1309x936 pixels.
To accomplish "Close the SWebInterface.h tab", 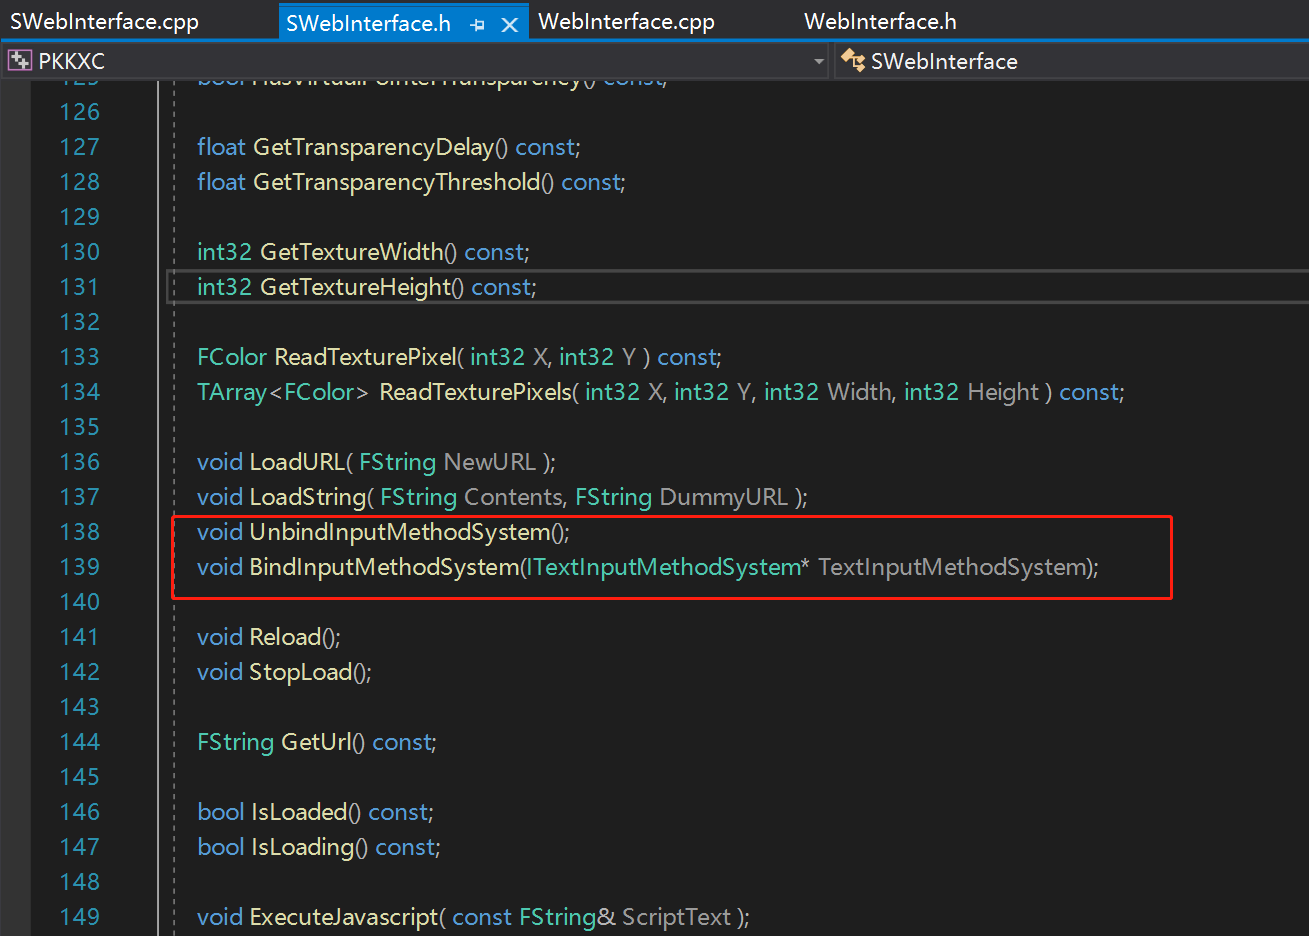I will pyautogui.click(x=509, y=25).
